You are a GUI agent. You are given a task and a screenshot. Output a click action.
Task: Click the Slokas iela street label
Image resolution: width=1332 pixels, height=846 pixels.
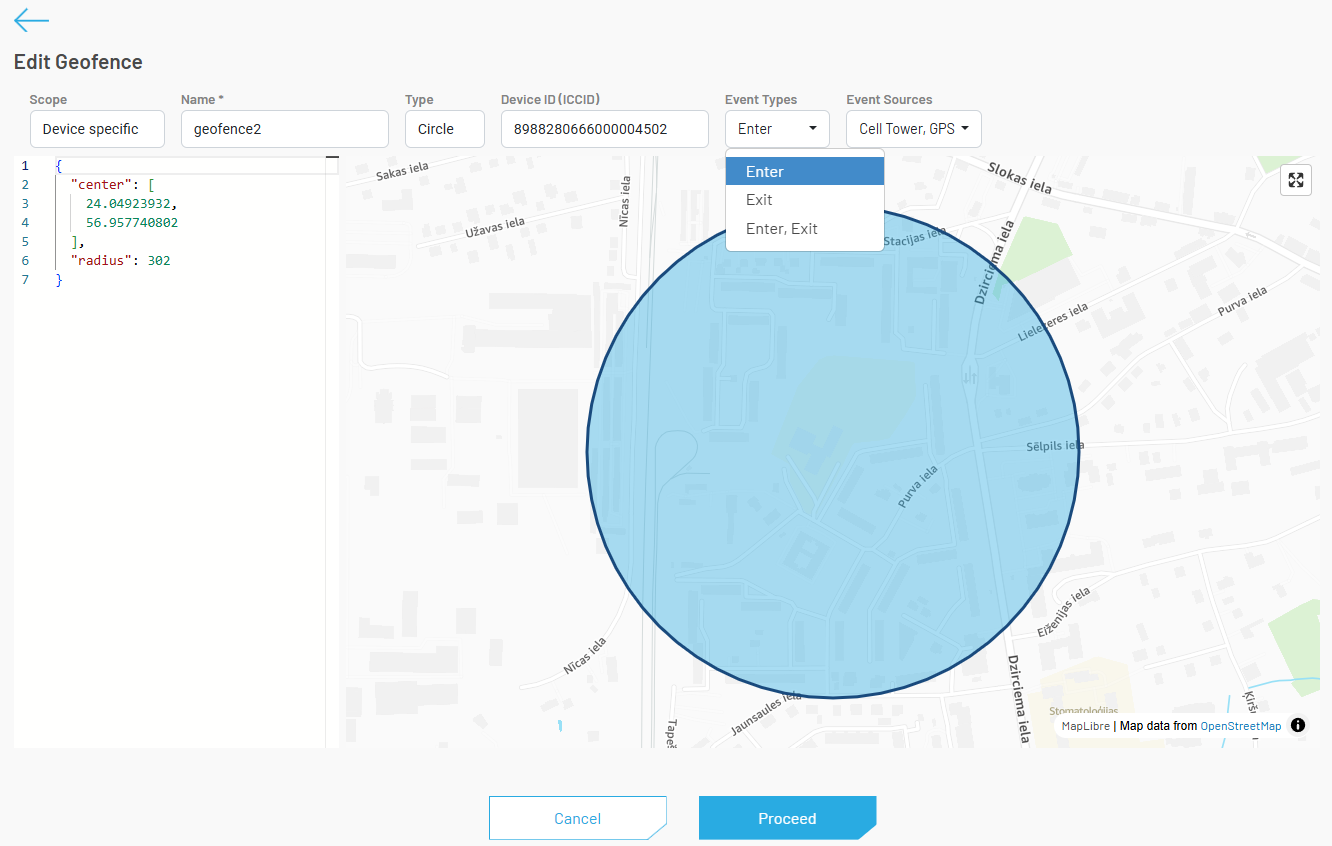(x=1019, y=176)
